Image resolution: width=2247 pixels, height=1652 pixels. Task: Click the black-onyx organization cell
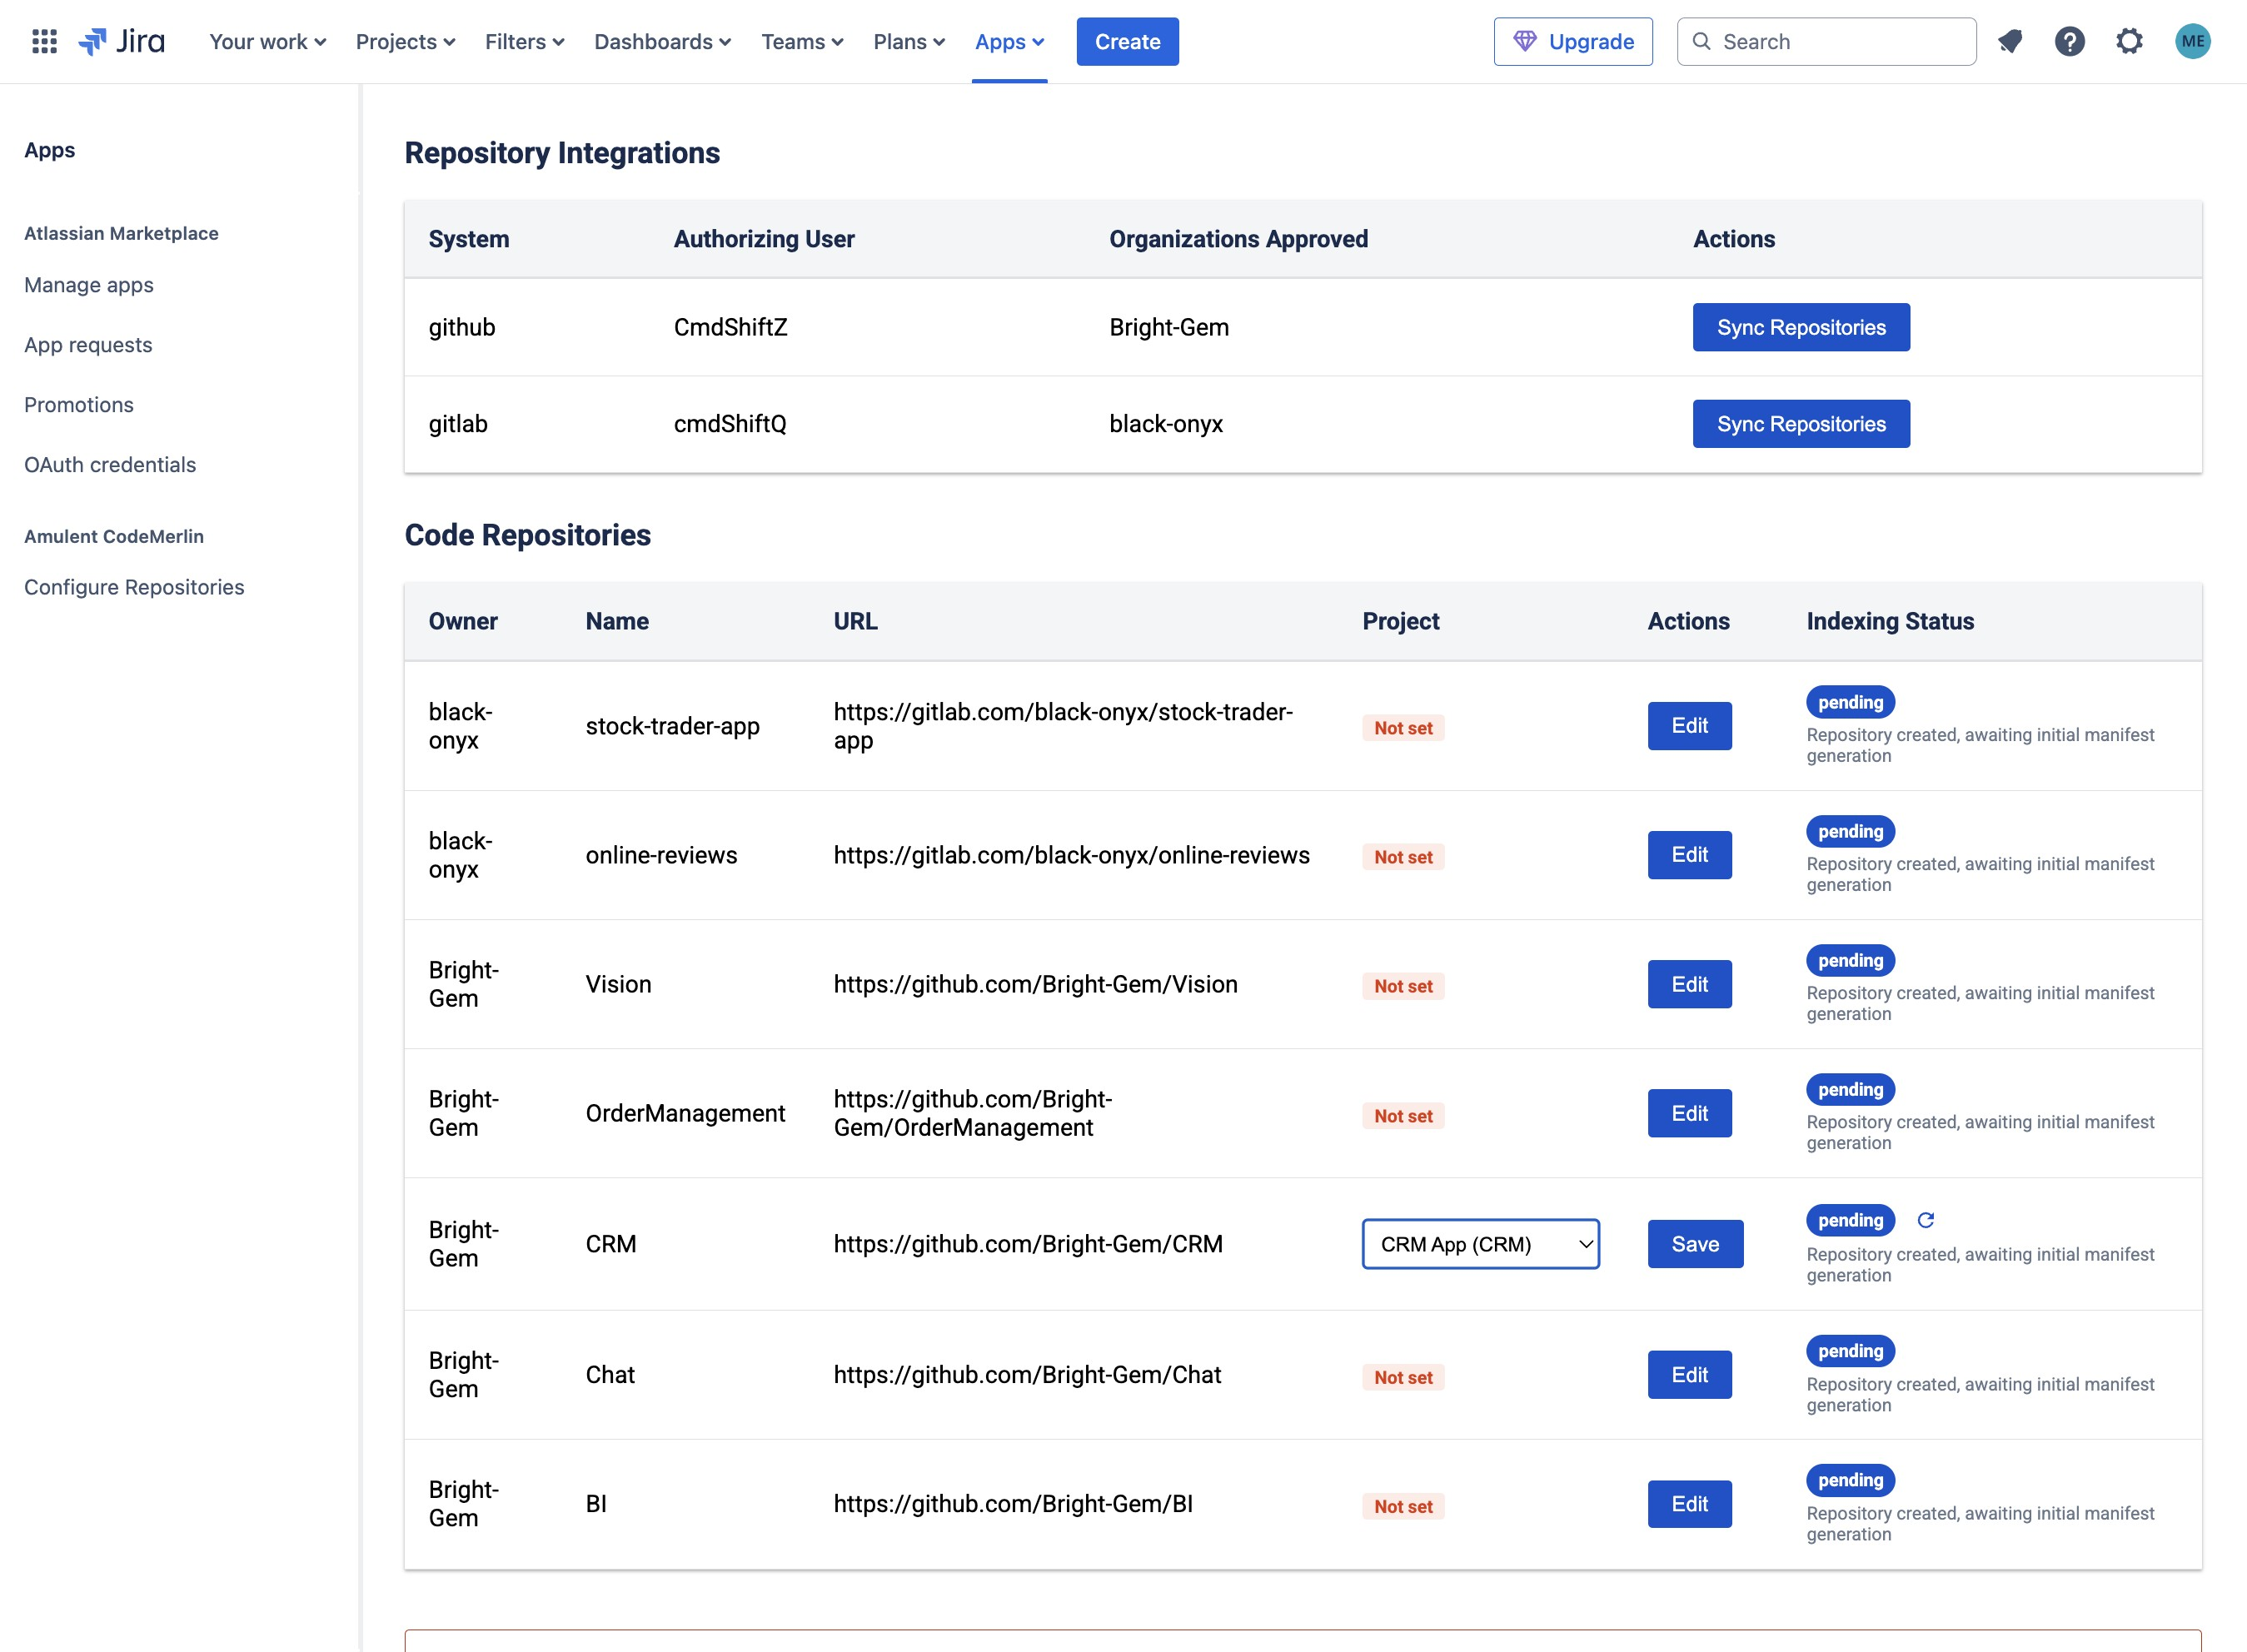1166,424
